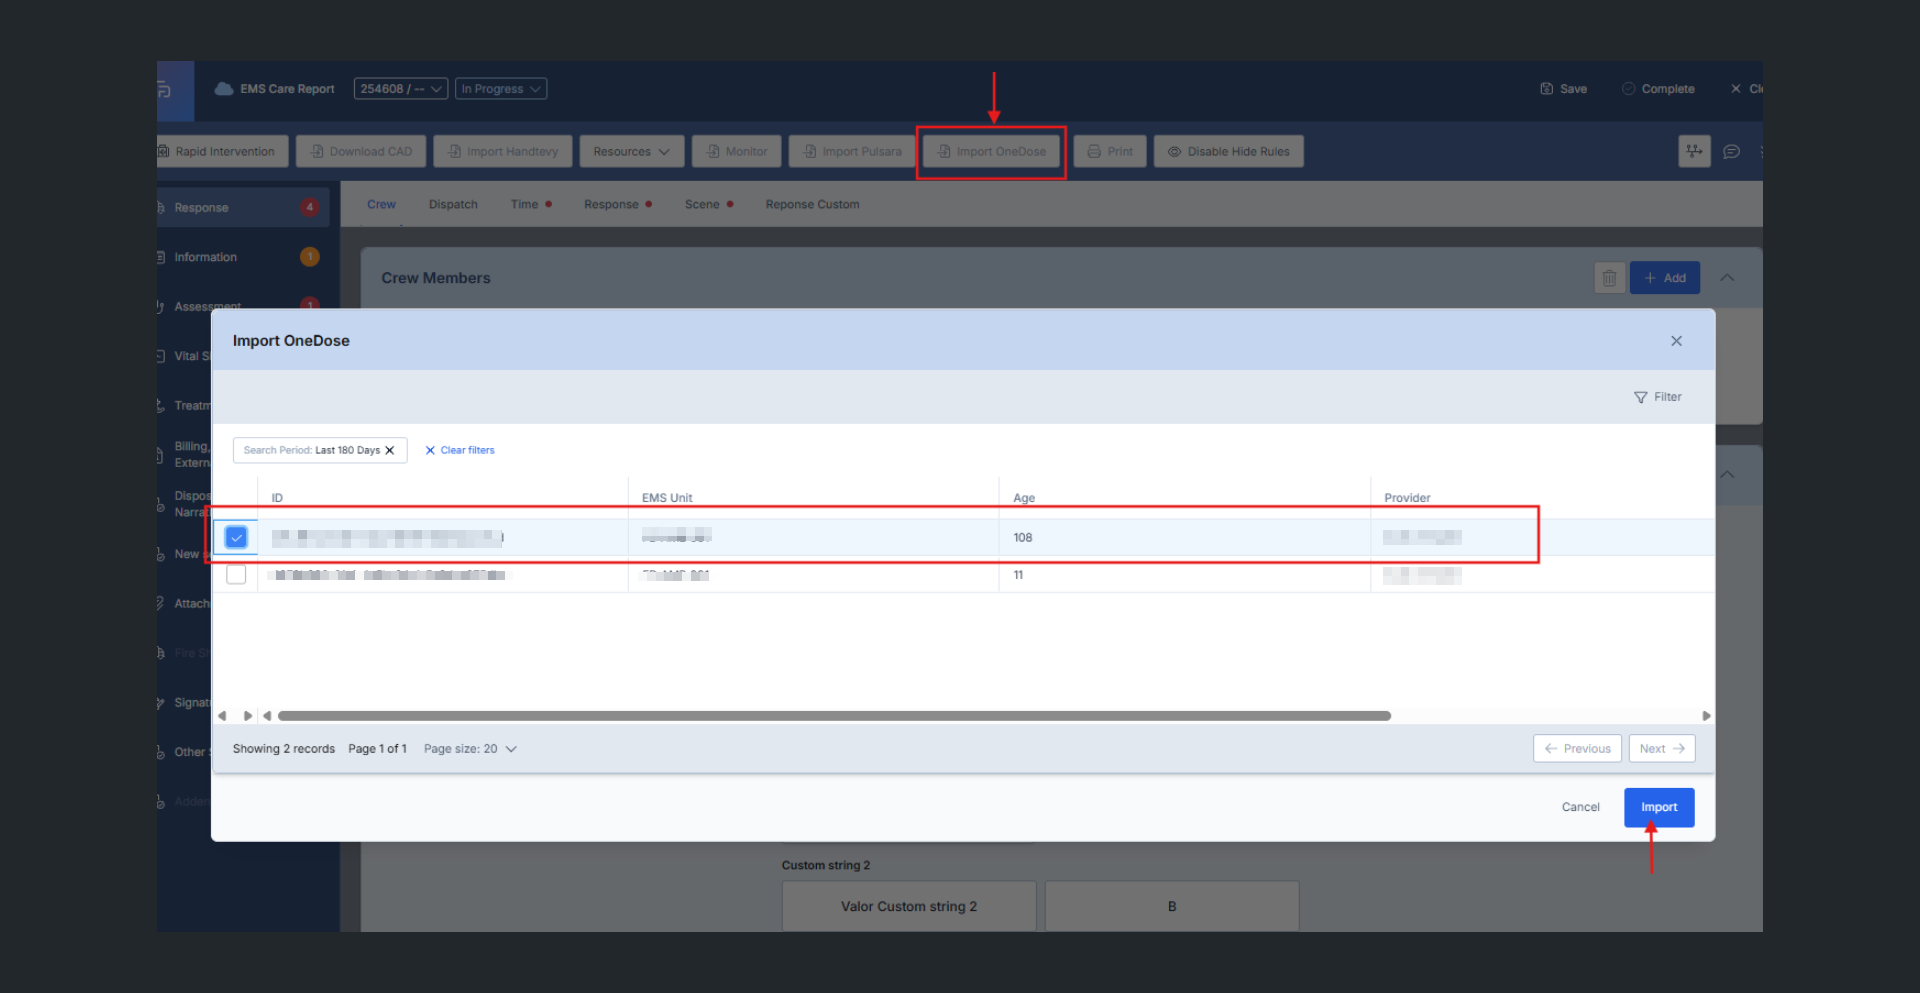Screen dimensions: 1920x993
Task: Open the Page size dropdown
Action: click(x=470, y=749)
